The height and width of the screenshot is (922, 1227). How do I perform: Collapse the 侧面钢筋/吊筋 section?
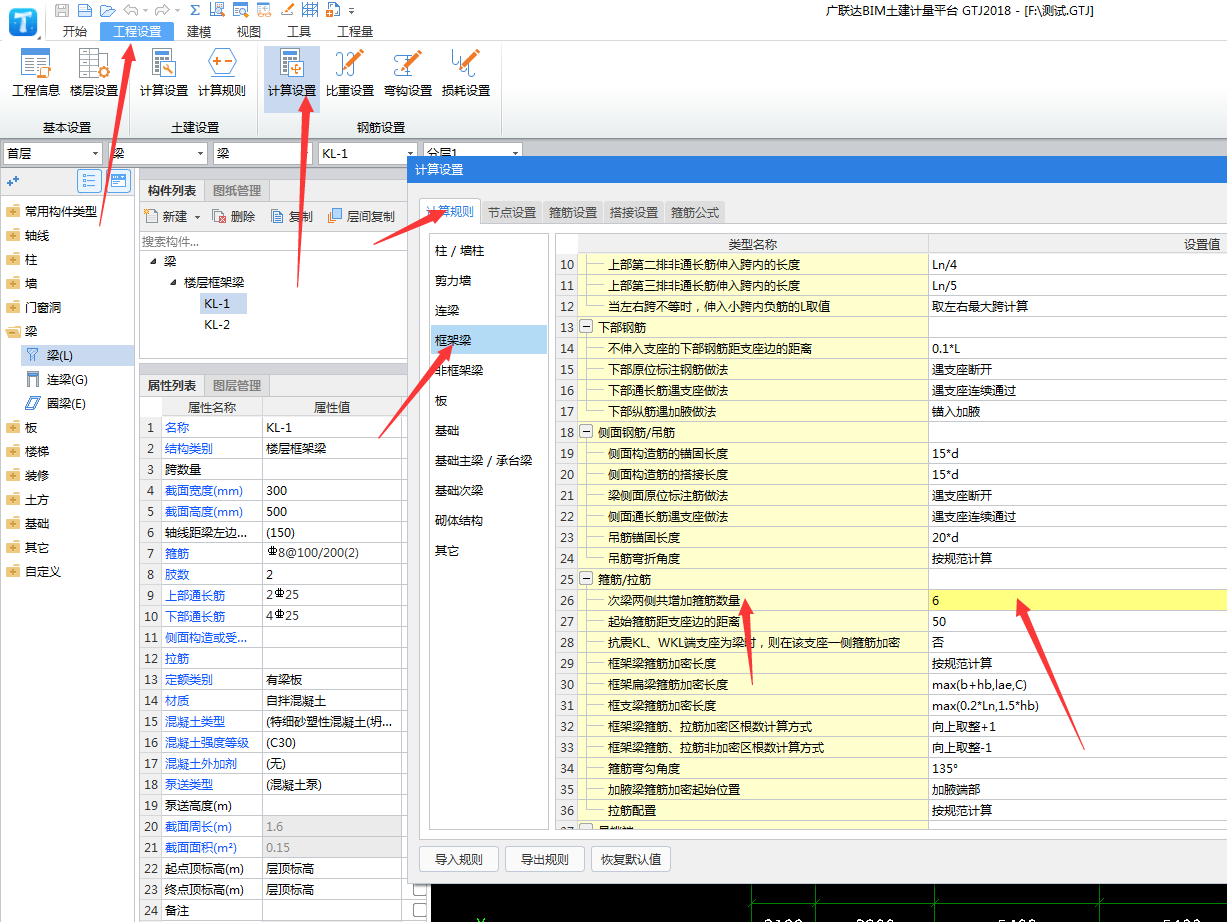[x=586, y=432]
